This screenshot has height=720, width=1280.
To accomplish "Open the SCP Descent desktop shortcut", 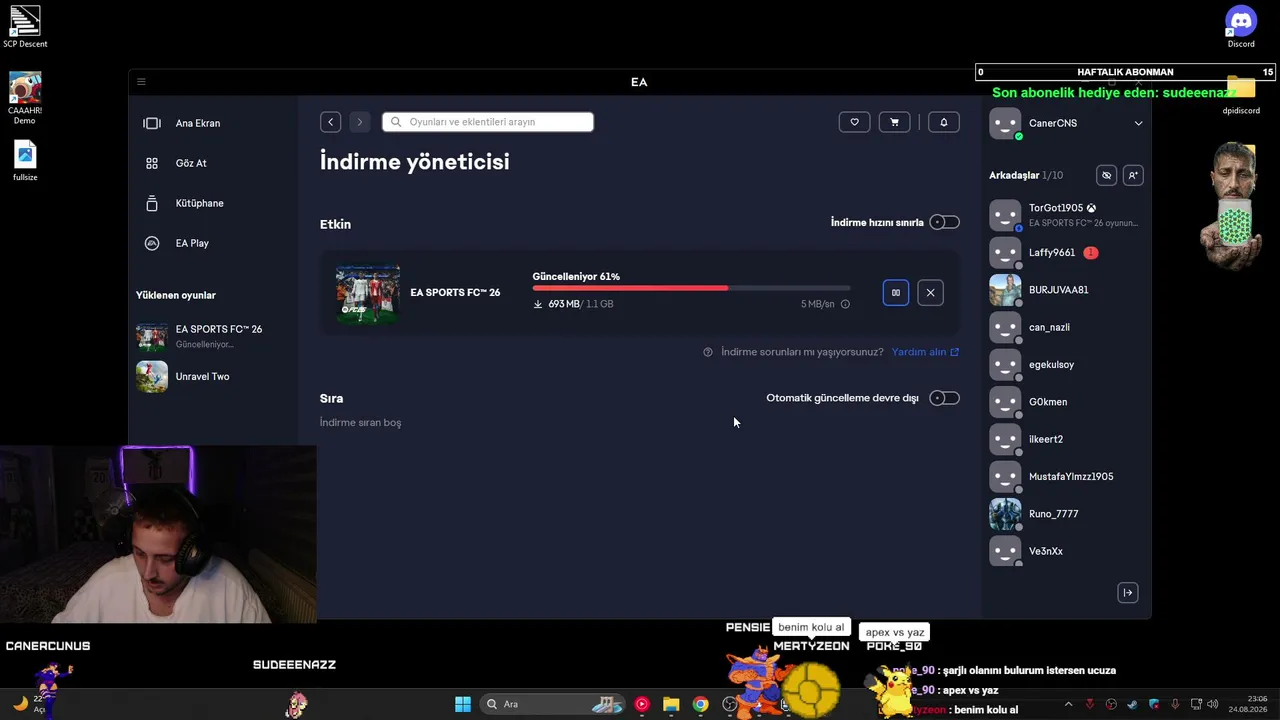I will pos(25,27).
